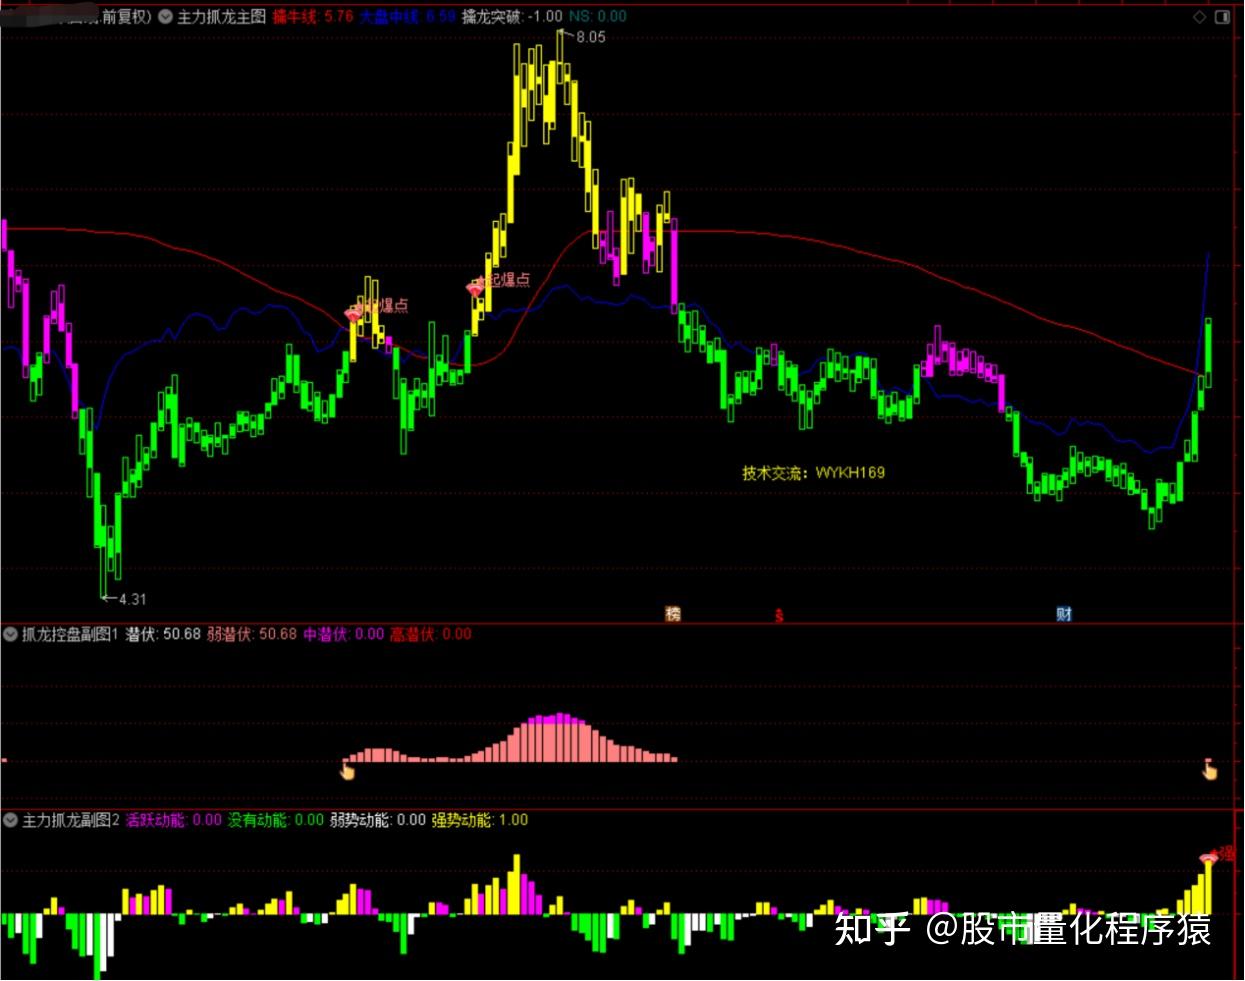Click the 弱潜伏: 50.68 value

(252, 634)
